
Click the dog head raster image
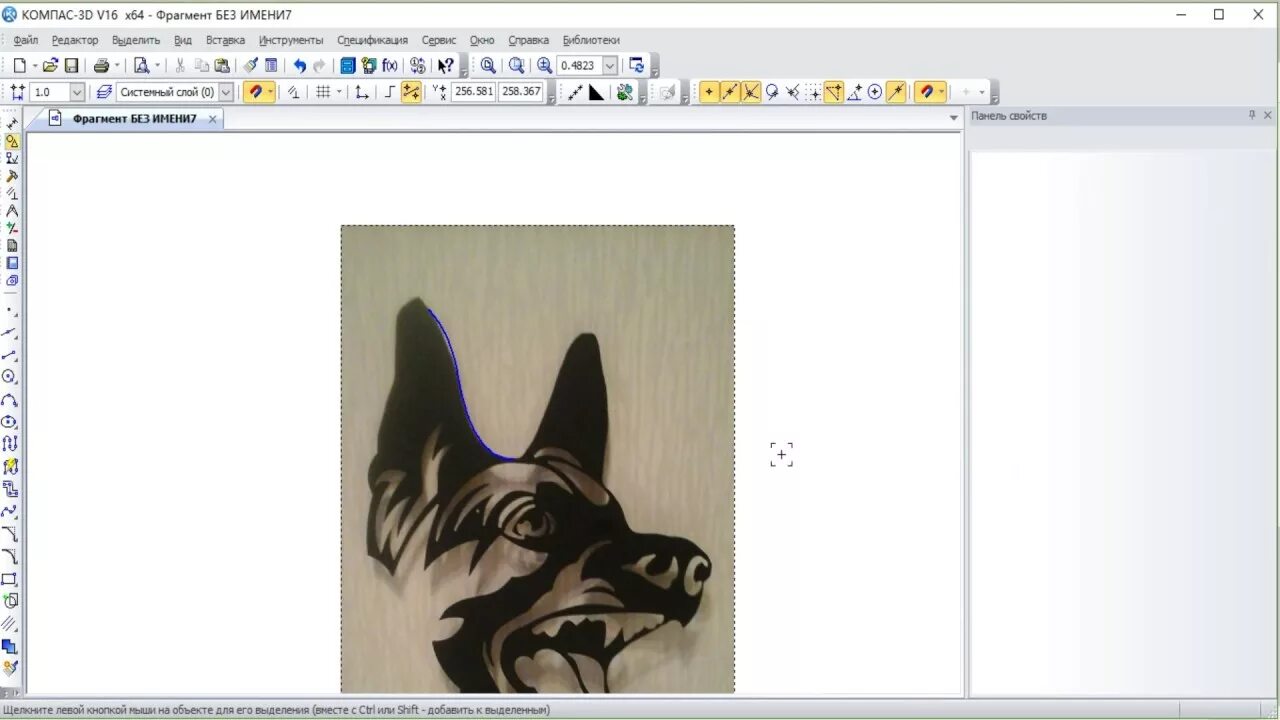[x=537, y=459]
